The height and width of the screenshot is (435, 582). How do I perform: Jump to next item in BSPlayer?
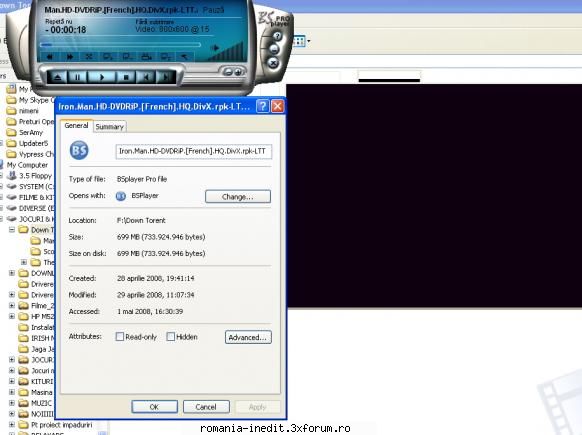[165, 78]
